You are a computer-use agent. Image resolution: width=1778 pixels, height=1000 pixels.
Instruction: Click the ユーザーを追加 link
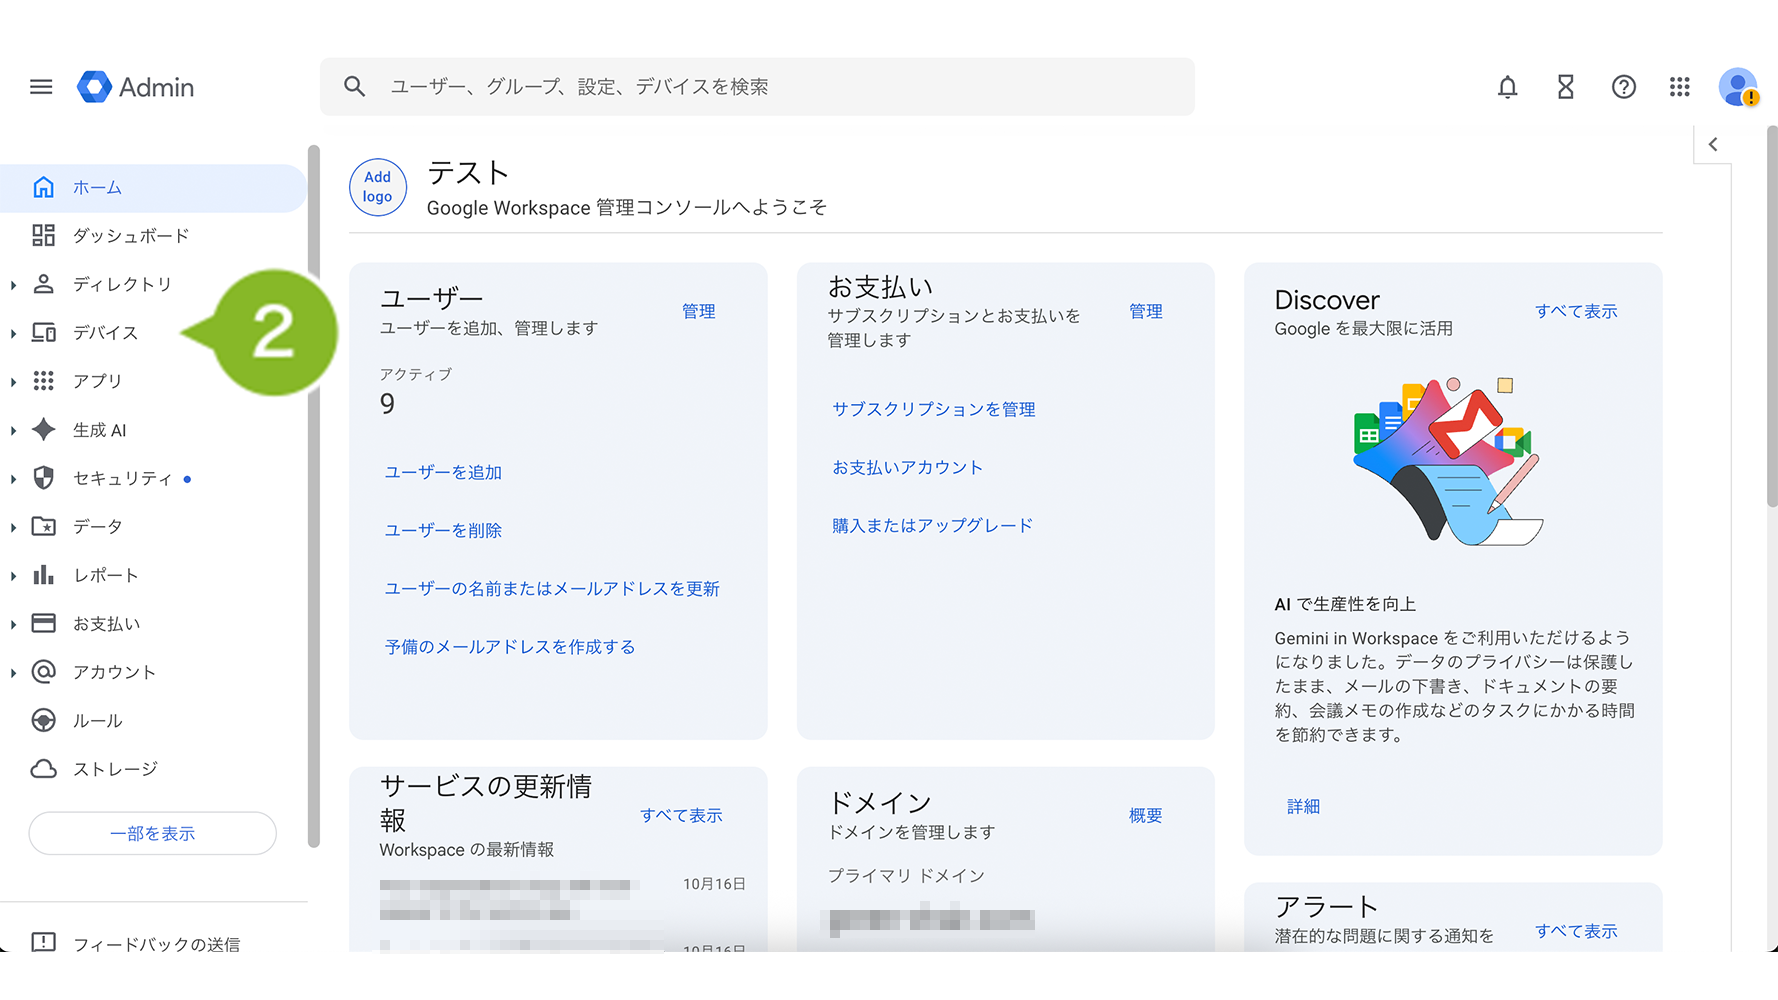[x=443, y=472]
